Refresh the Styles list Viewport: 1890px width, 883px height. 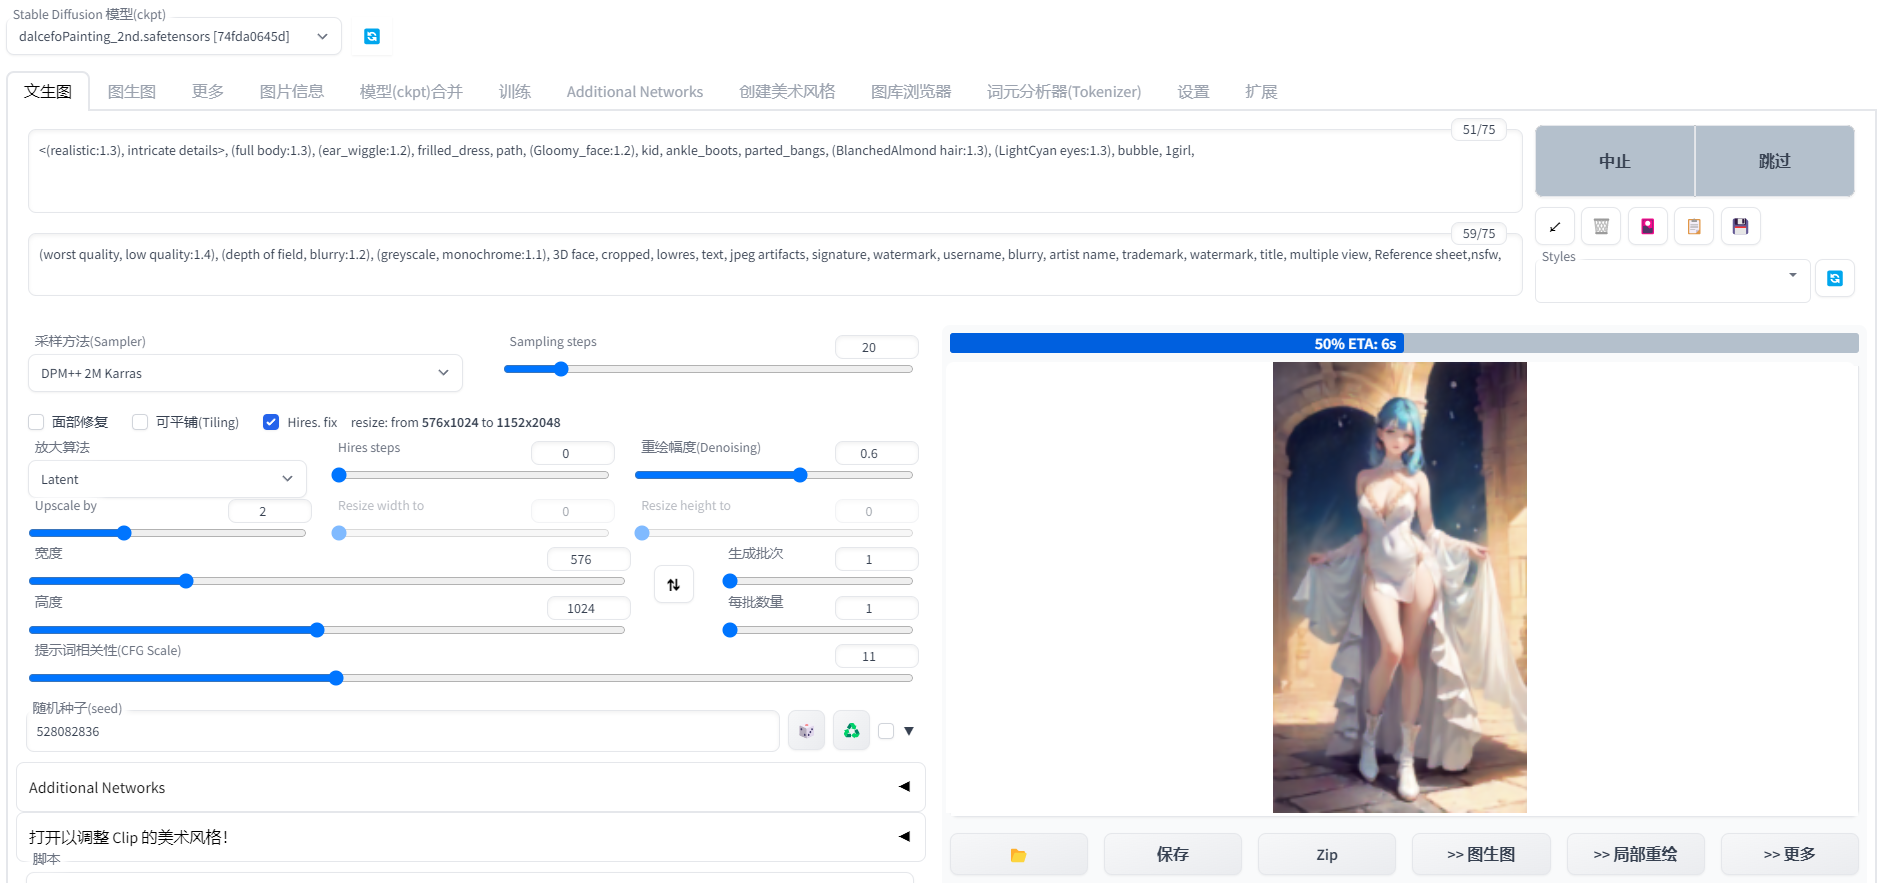point(1835,279)
